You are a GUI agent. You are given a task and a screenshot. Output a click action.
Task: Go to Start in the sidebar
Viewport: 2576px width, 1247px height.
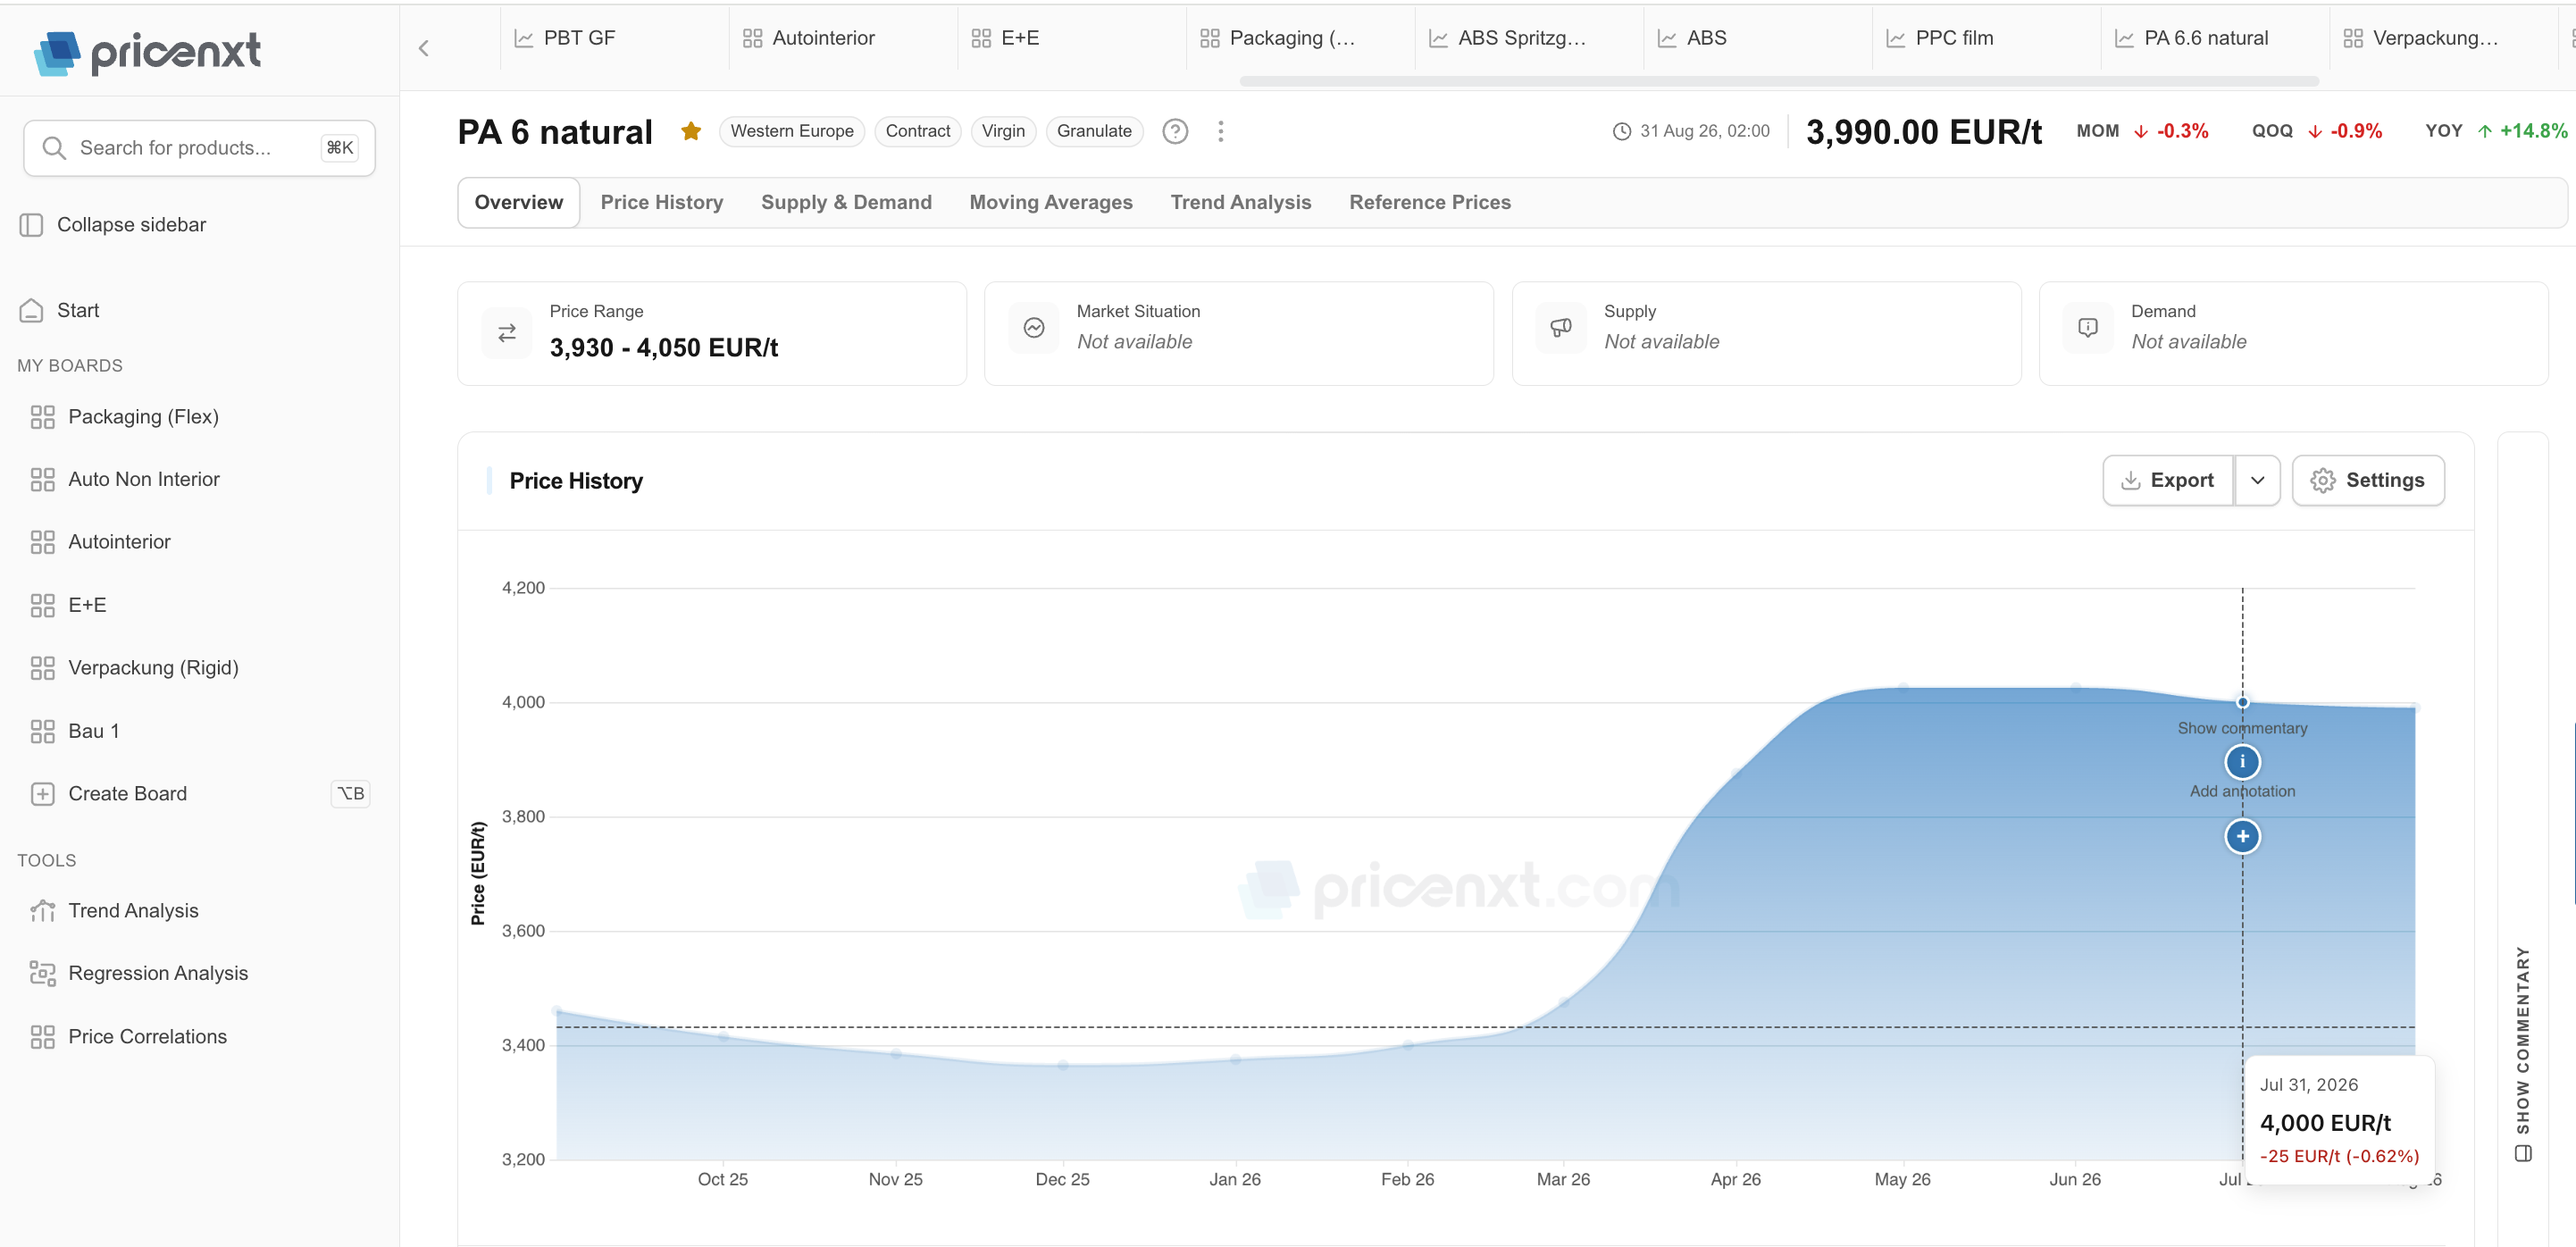click(x=59, y=310)
